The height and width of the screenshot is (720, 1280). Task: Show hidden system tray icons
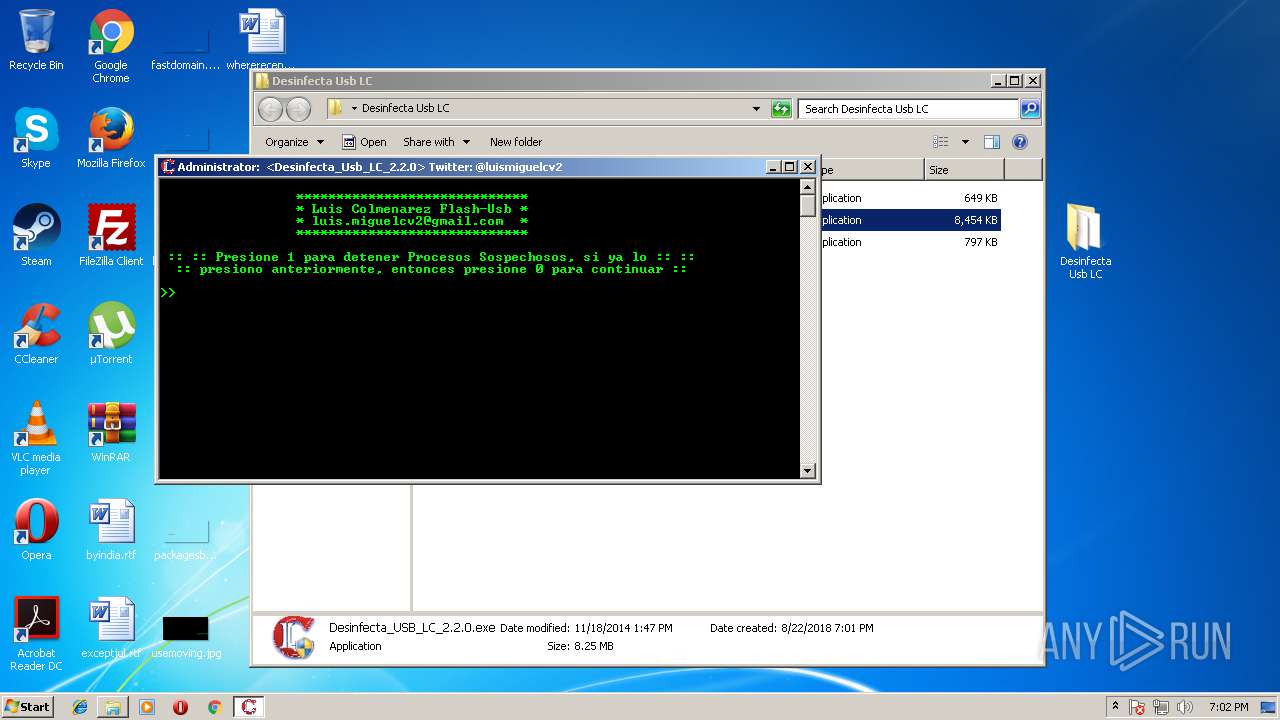[x=1115, y=707]
